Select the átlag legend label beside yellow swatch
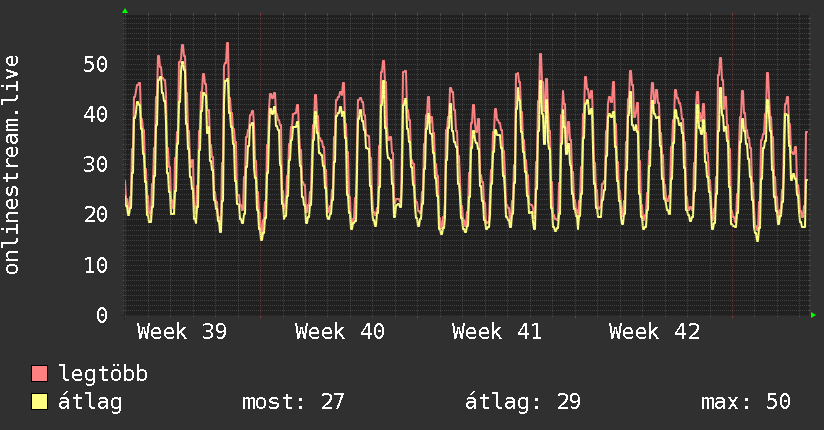824x430 pixels. tap(91, 402)
